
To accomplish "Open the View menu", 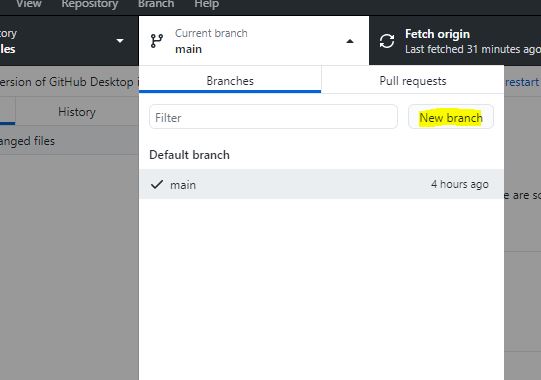I will (29, 4).
